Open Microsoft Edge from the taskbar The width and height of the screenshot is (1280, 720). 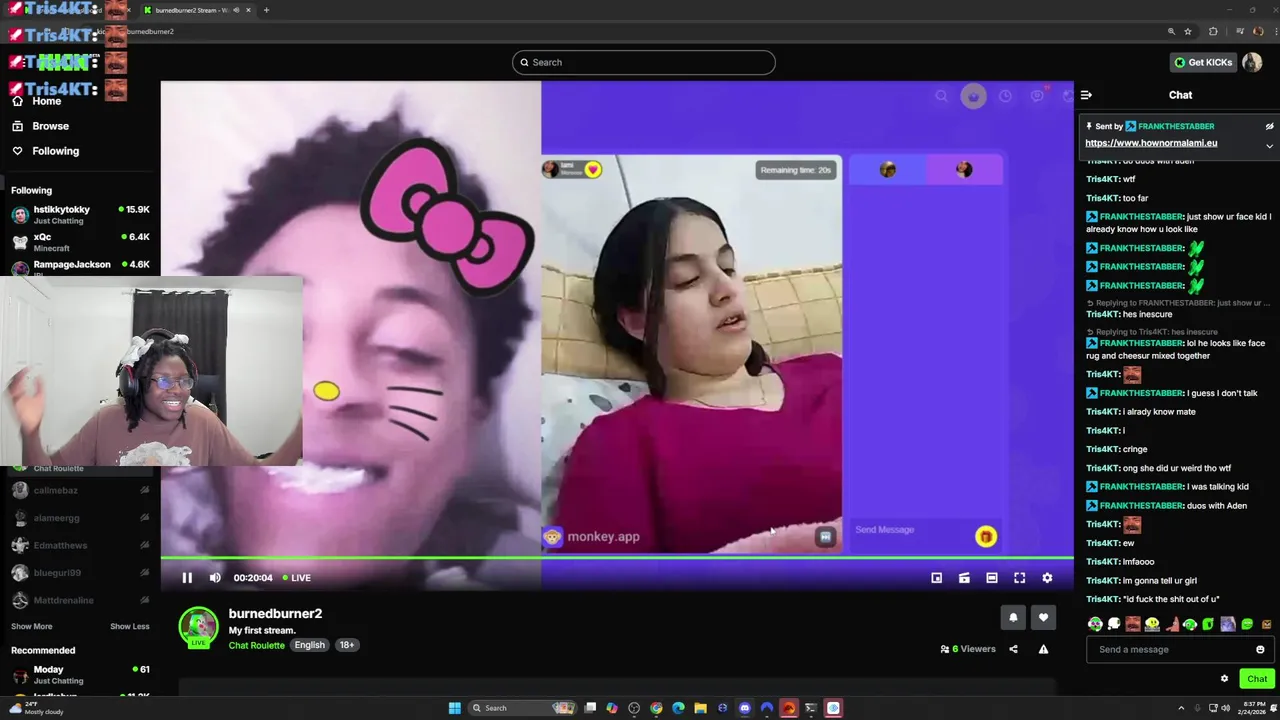click(678, 708)
